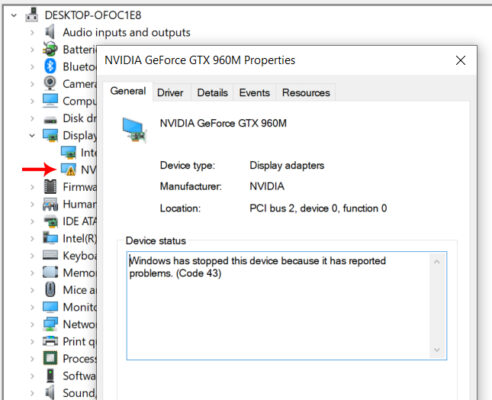
Task: Select the Display adapters icon
Action: point(50,135)
